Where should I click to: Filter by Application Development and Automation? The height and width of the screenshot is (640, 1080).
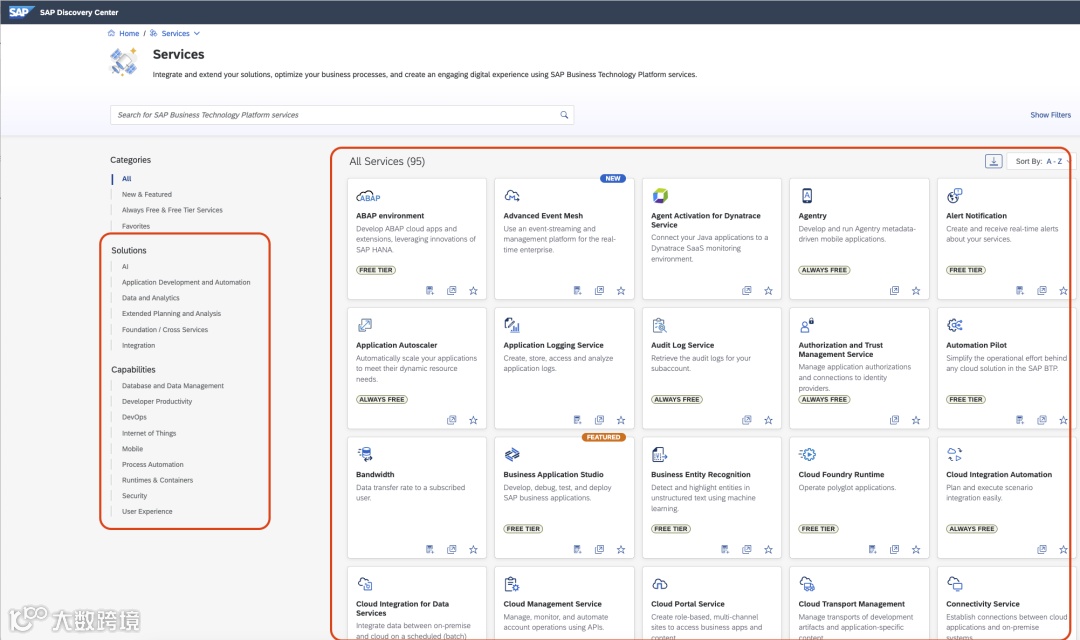pos(186,282)
